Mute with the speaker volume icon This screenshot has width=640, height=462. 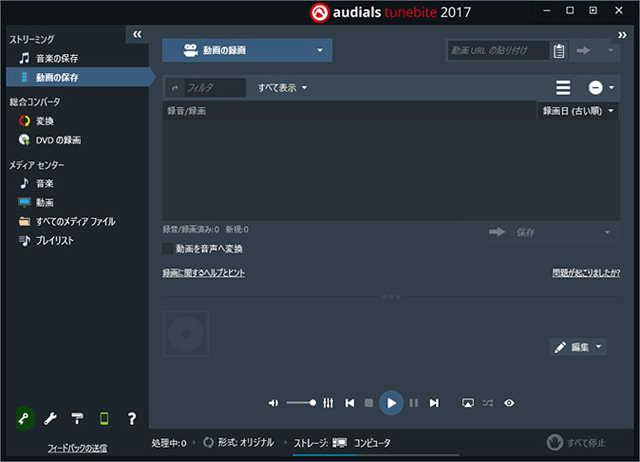pos(273,403)
